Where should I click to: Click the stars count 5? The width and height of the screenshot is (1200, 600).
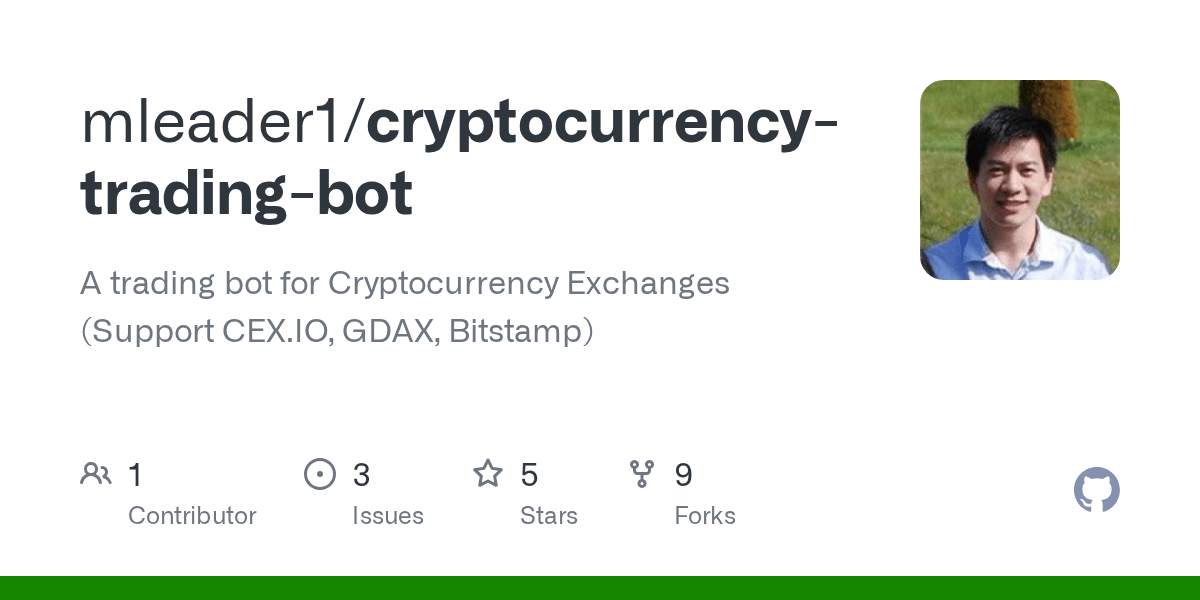[x=529, y=475]
